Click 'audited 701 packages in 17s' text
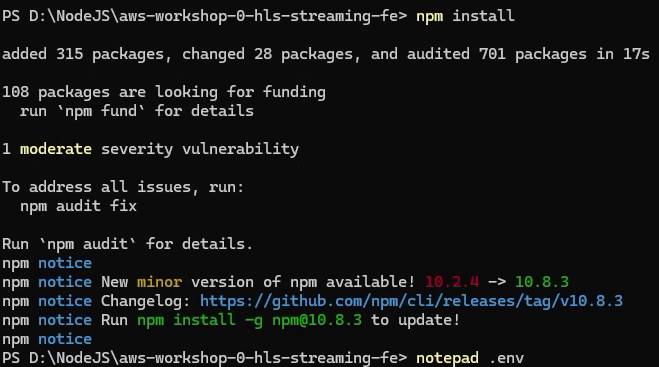This screenshot has width=659, height=367. (528, 54)
